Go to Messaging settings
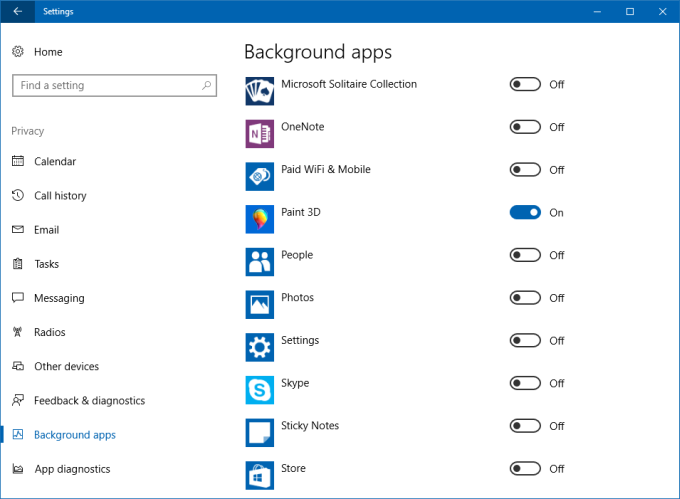680x499 pixels. tap(59, 298)
